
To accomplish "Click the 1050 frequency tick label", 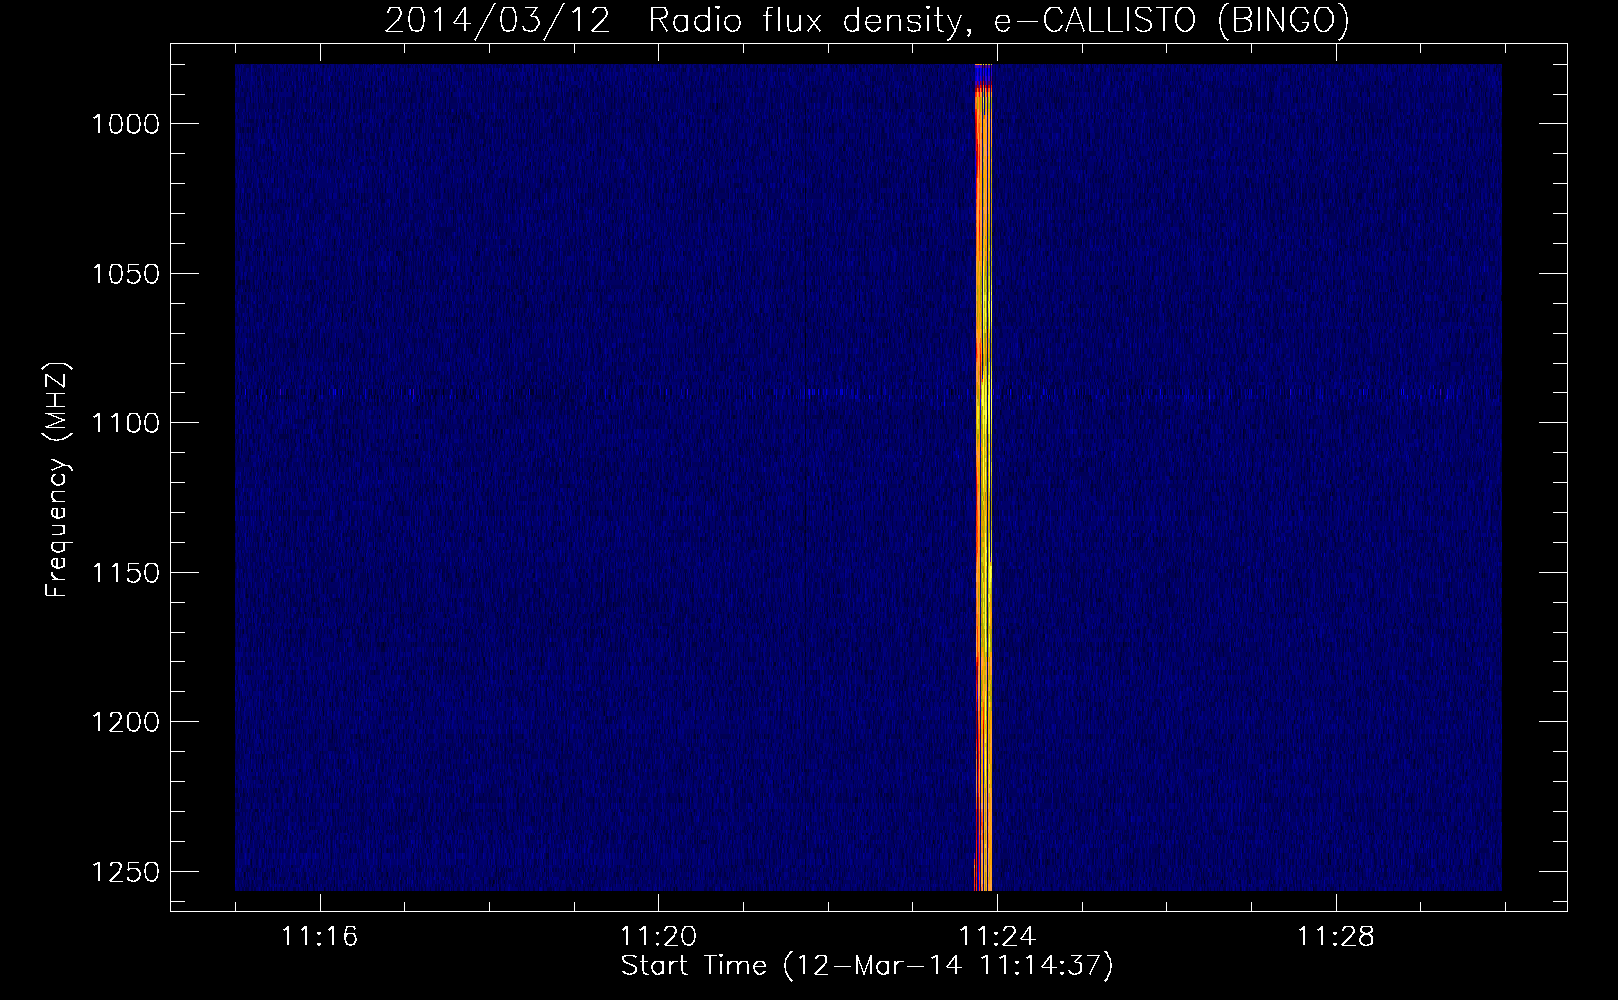I will pyautogui.click(x=125, y=274).
